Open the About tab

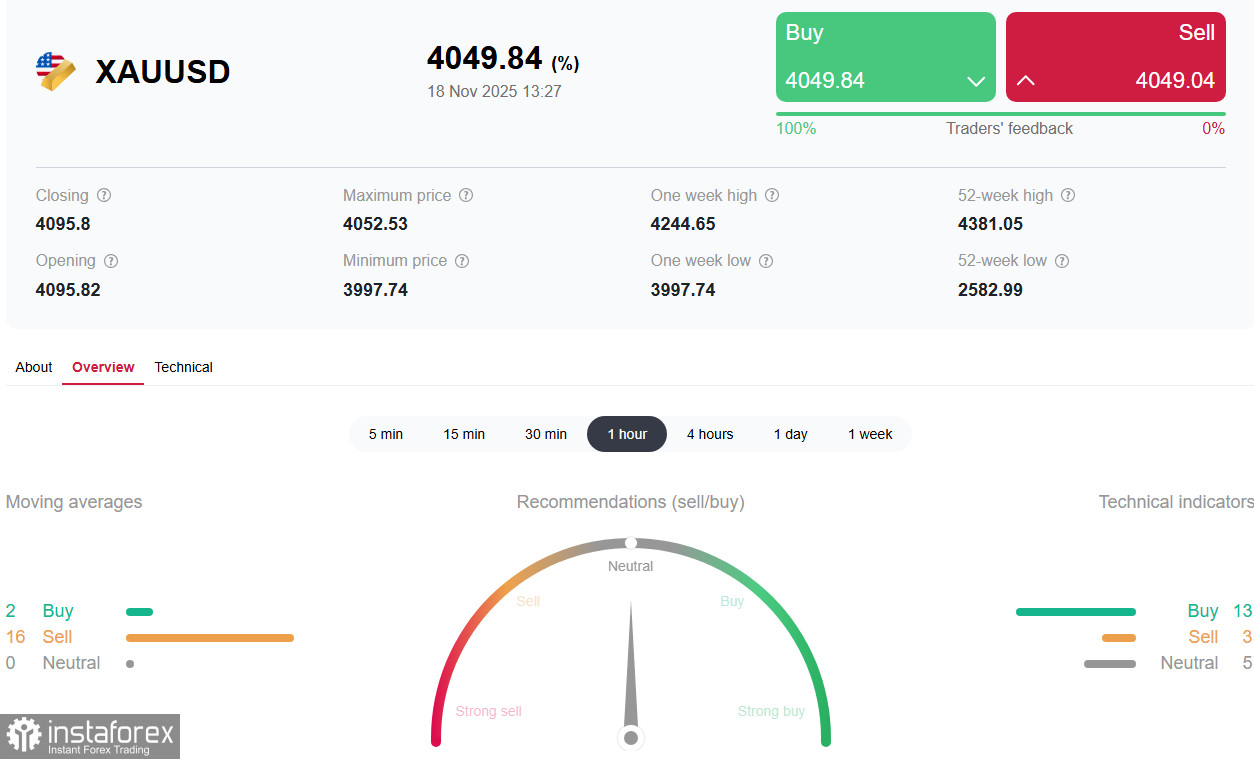33,367
